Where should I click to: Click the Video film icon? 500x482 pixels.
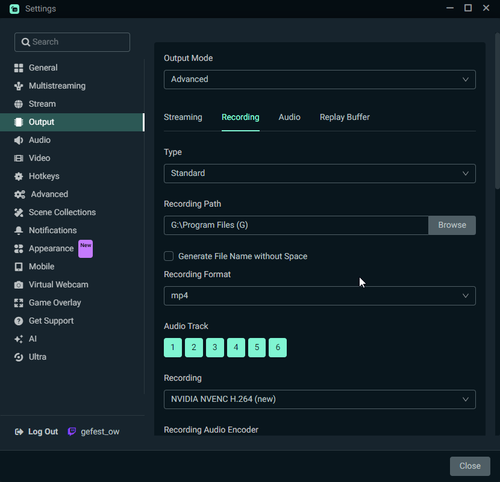tap(19, 158)
